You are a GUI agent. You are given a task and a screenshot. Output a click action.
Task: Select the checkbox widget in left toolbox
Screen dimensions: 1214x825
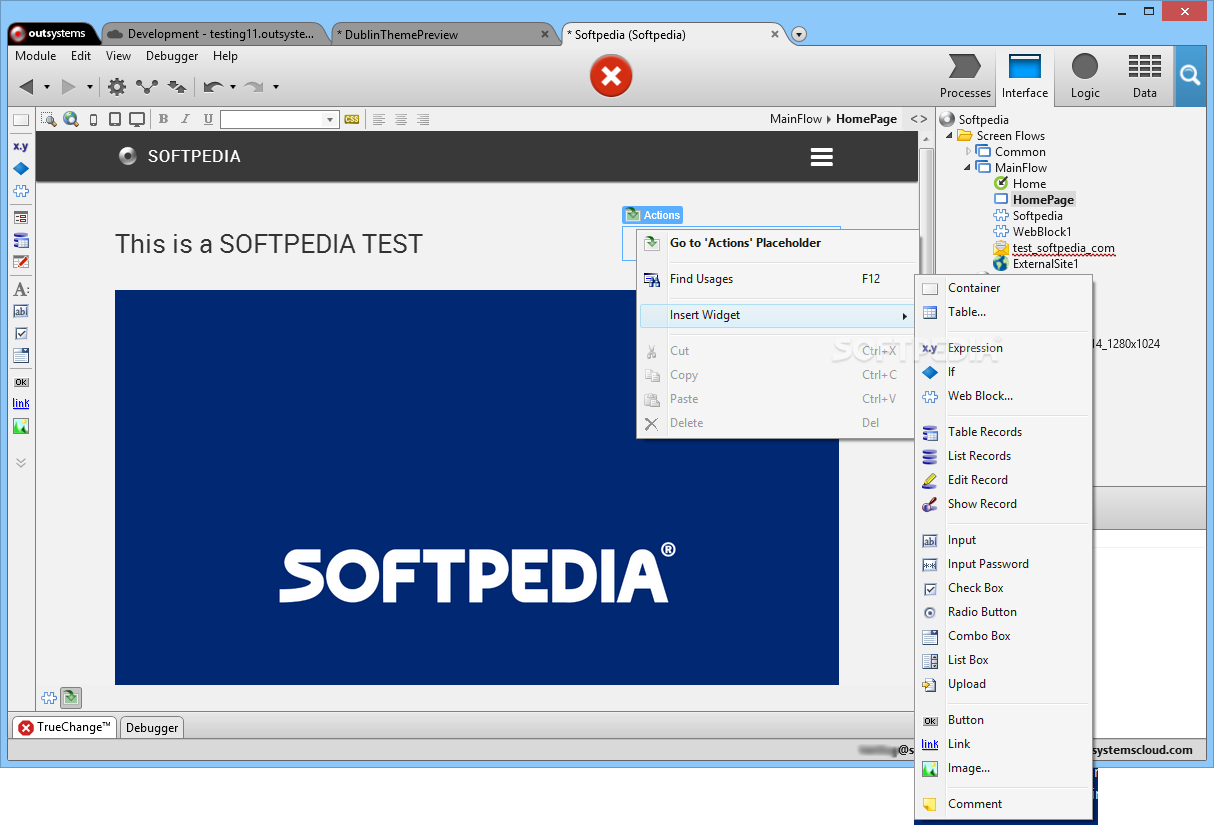(x=21, y=333)
